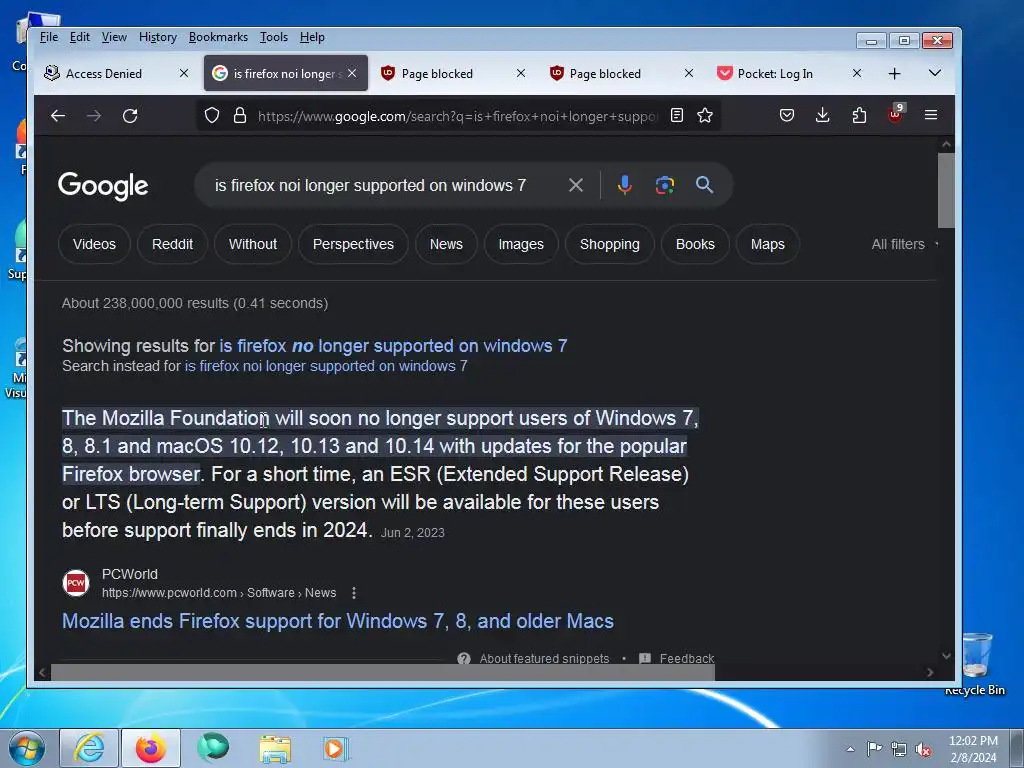Close the Access Denied tab
The image size is (1024, 768).
click(184, 73)
